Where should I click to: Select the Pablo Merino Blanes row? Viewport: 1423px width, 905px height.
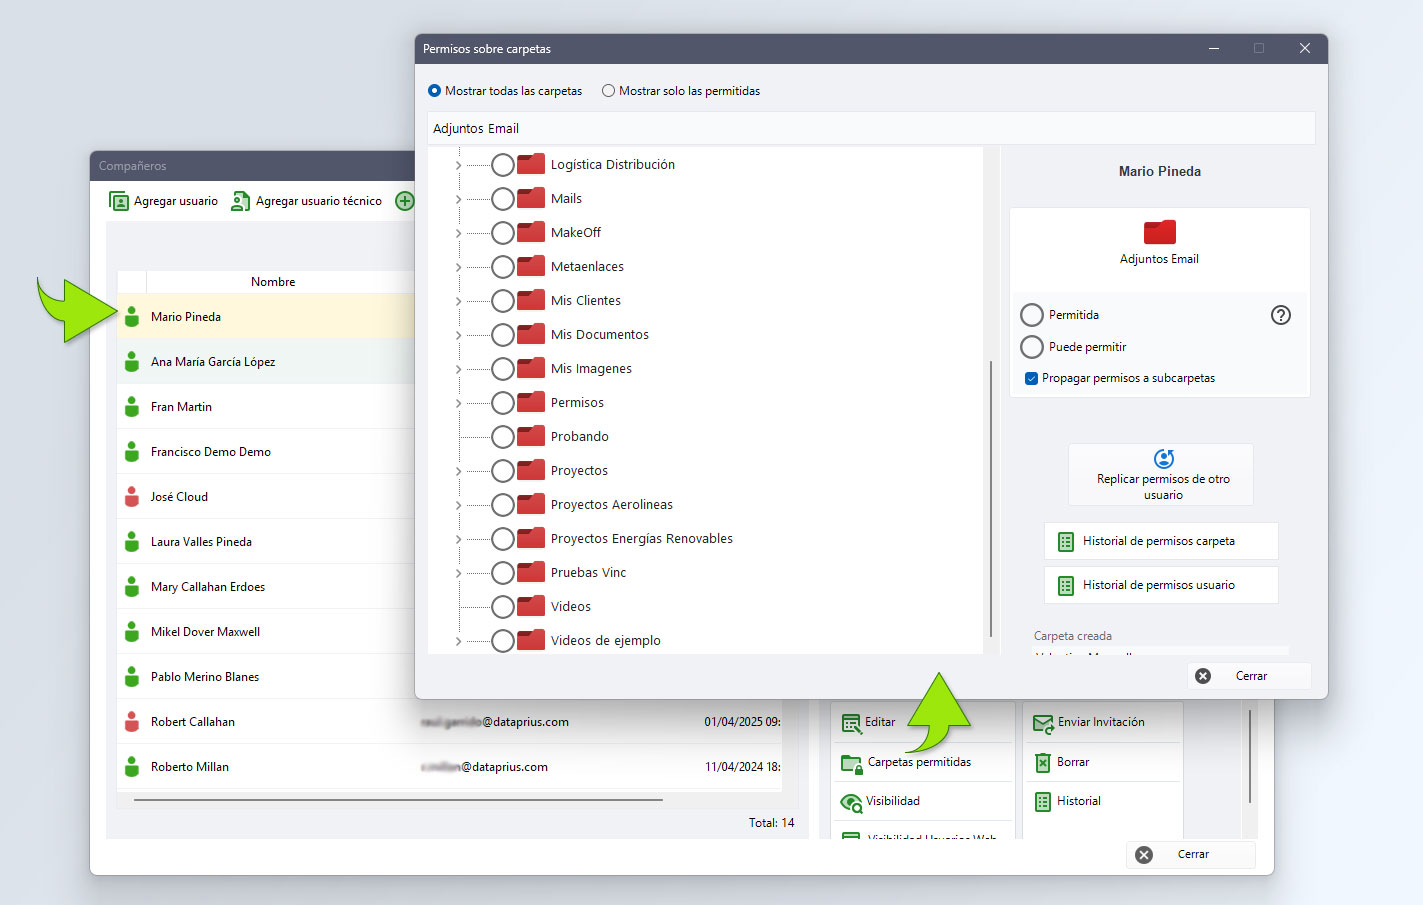265,677
